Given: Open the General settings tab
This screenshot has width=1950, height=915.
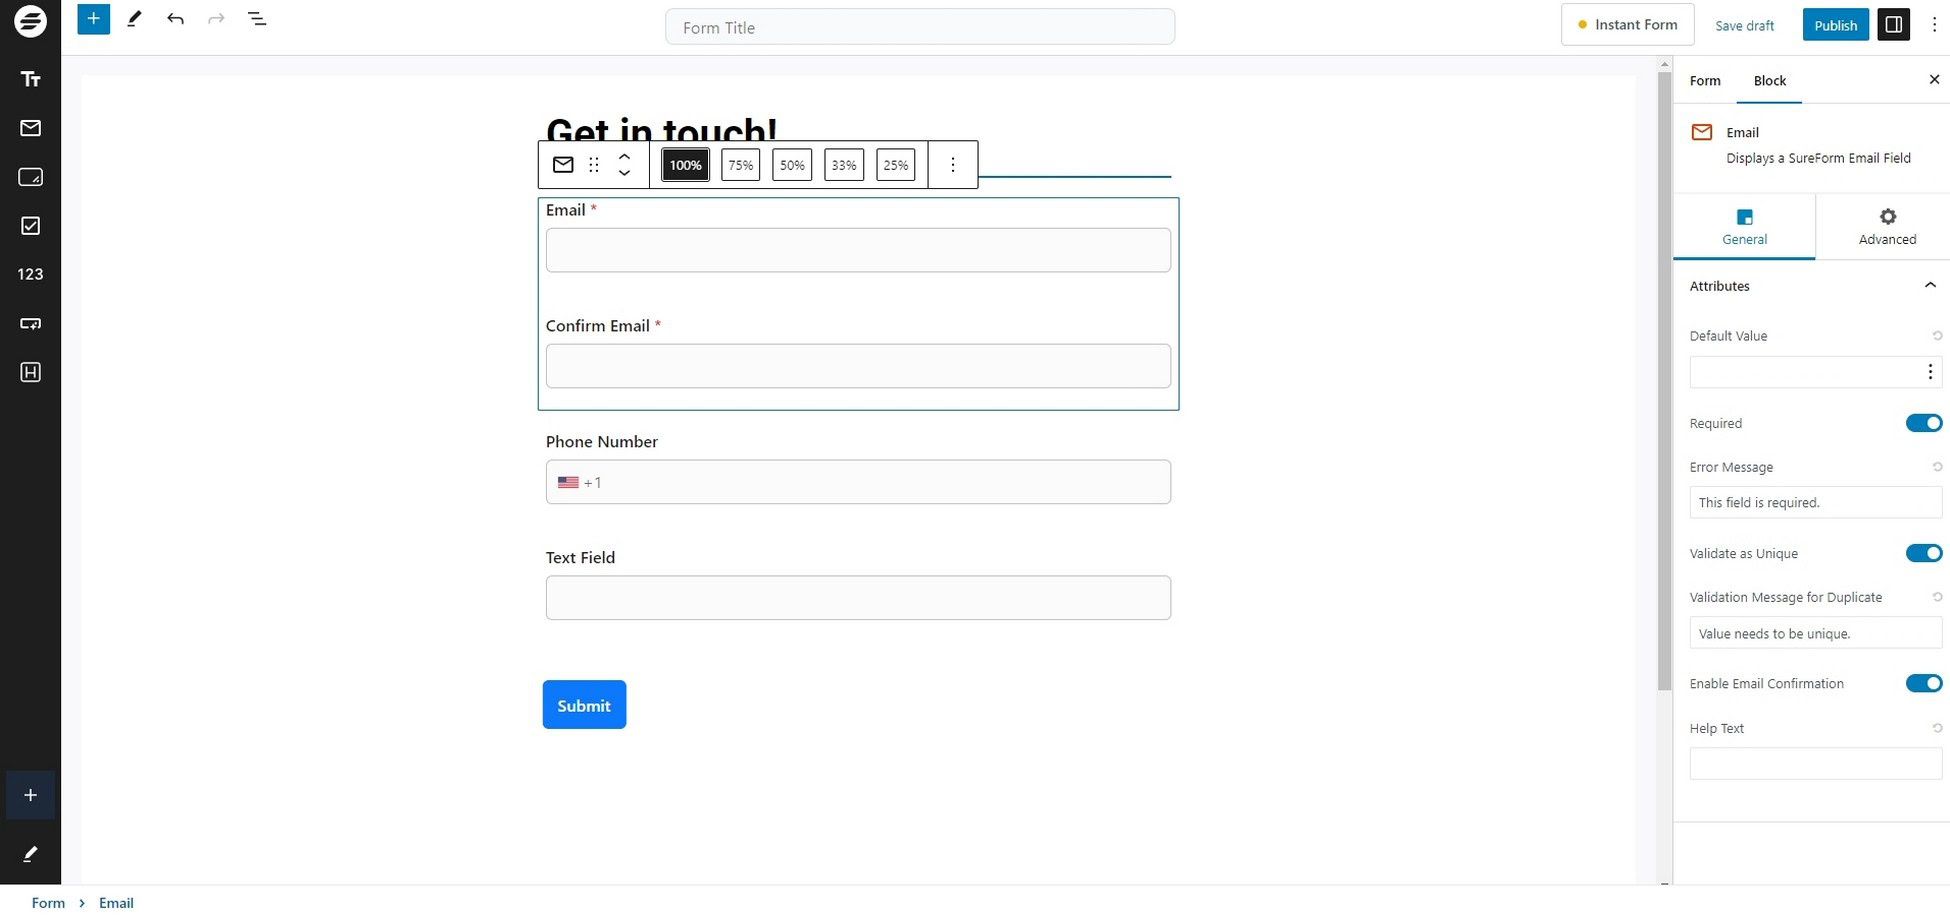Looking at the screenshot, I should [x=1745, y=227].
